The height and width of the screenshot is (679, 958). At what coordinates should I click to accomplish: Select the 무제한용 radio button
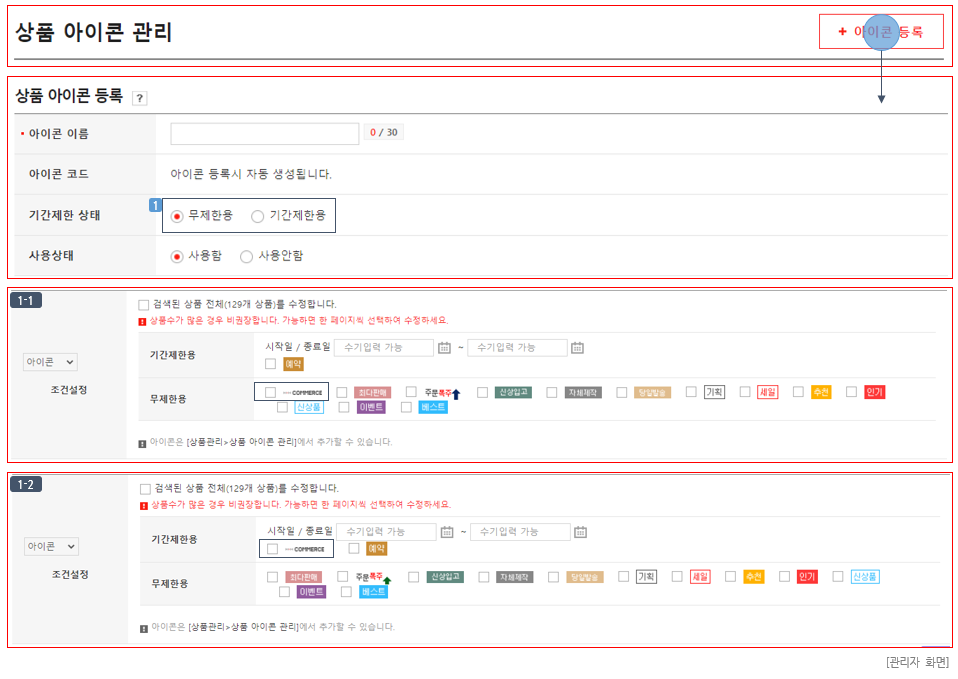pyautogui.click(x=177, y=216)
